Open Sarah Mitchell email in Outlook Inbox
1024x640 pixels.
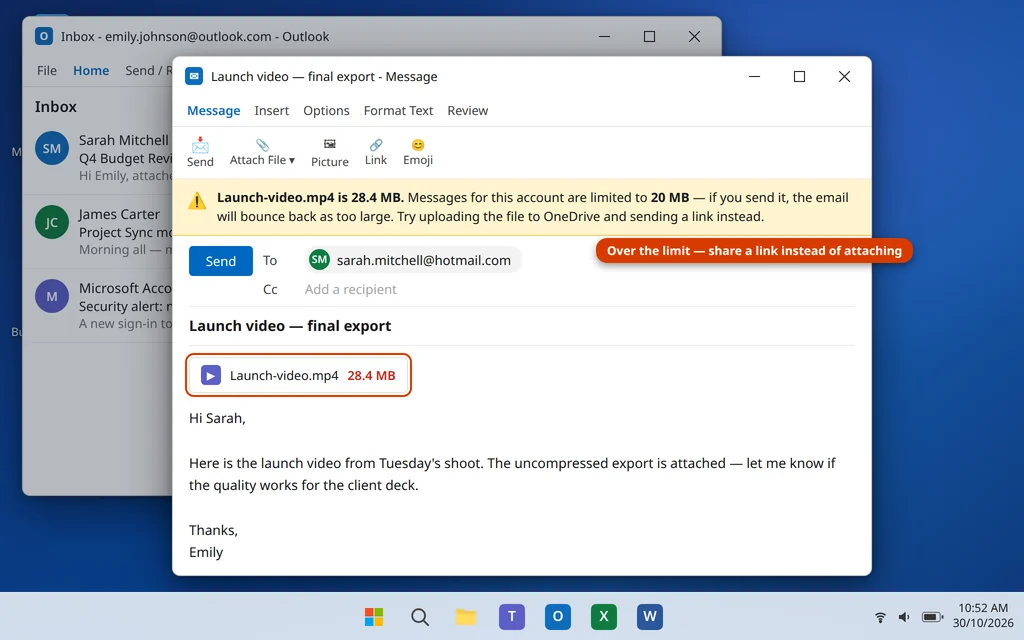click(98, 157)
